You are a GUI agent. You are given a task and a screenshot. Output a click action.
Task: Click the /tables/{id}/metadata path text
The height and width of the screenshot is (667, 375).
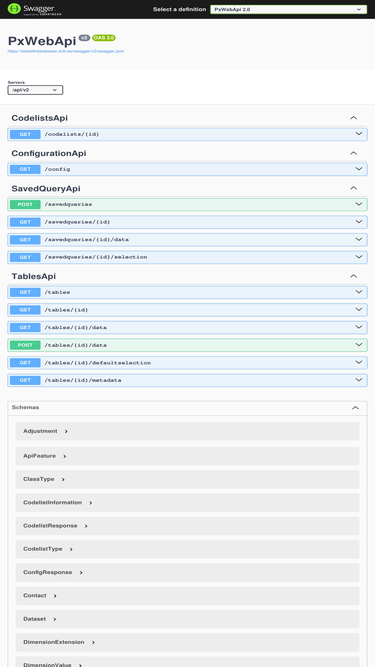[83, 380]
